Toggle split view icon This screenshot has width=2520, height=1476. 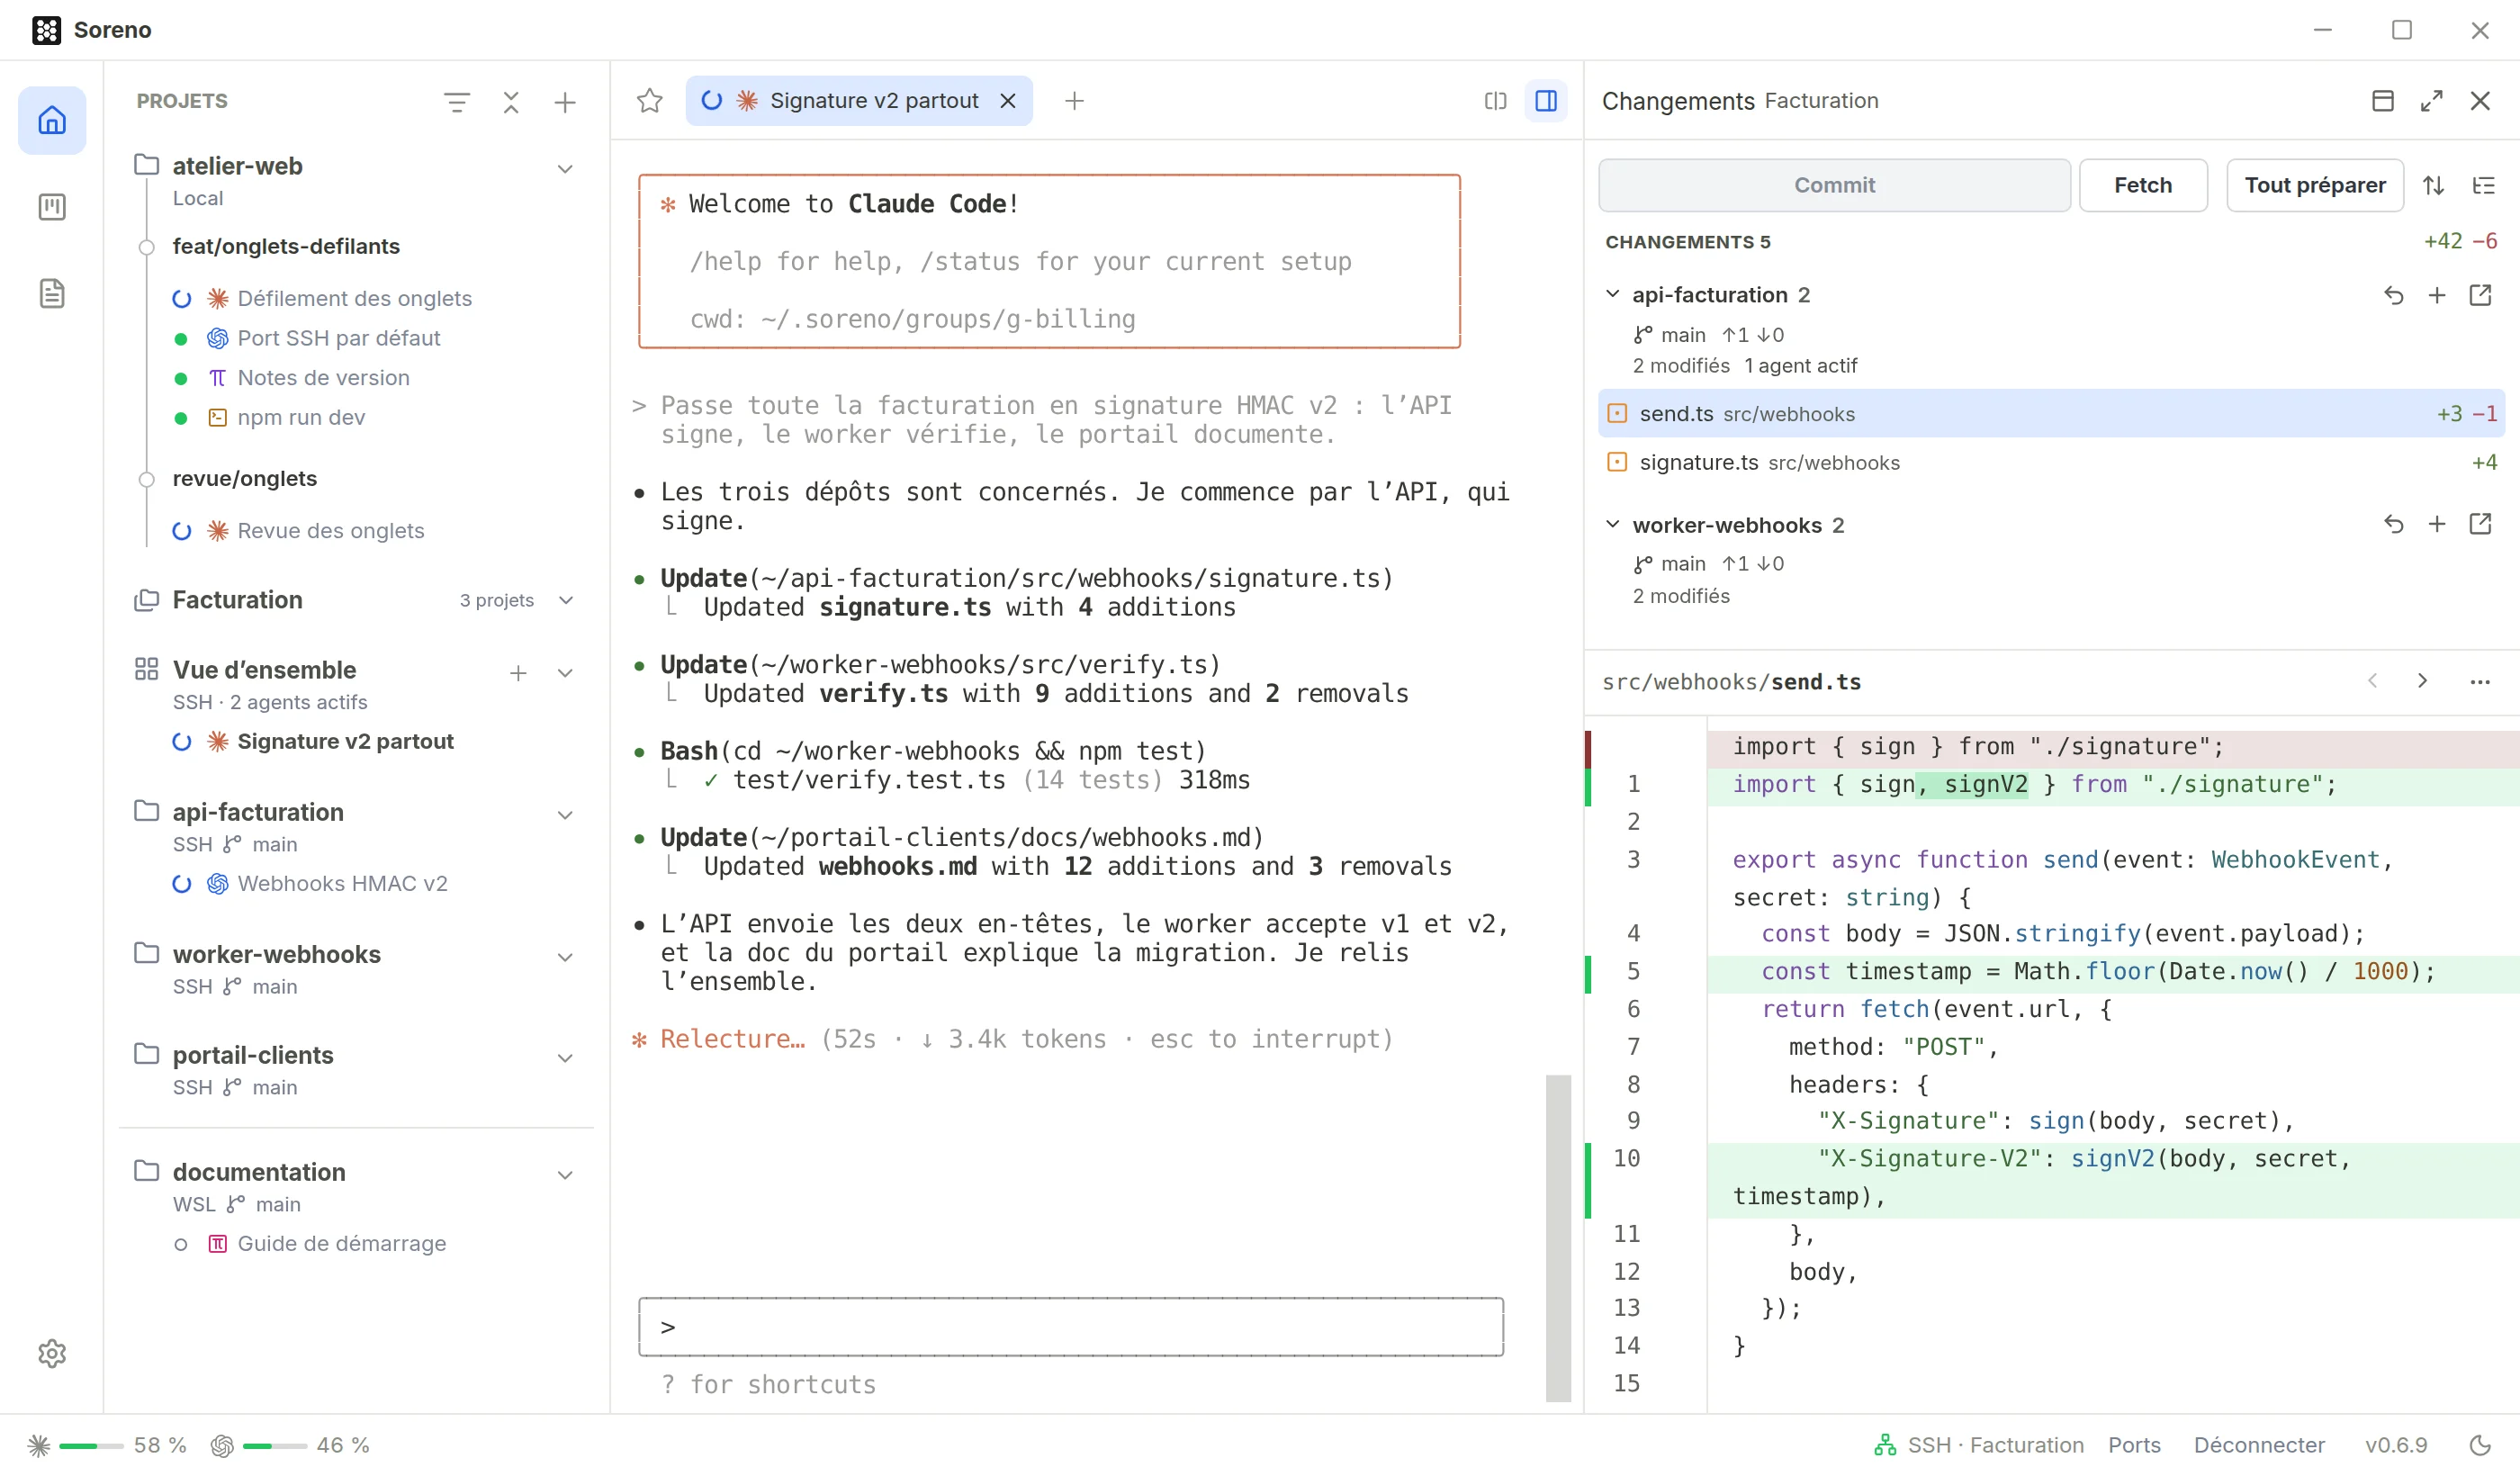pos(1495,101)
